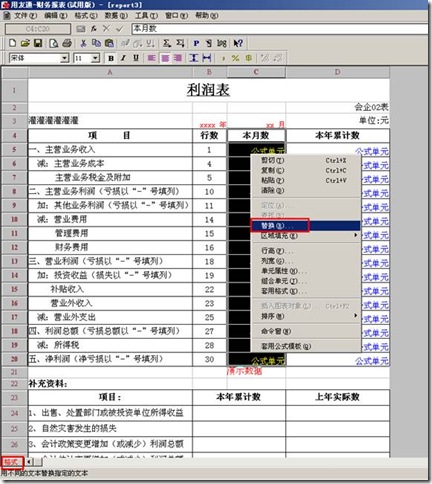The width and height of the screenshot is (432, 484).
Task: Open the 文件 menu
Action: click(x=25, y=16)
